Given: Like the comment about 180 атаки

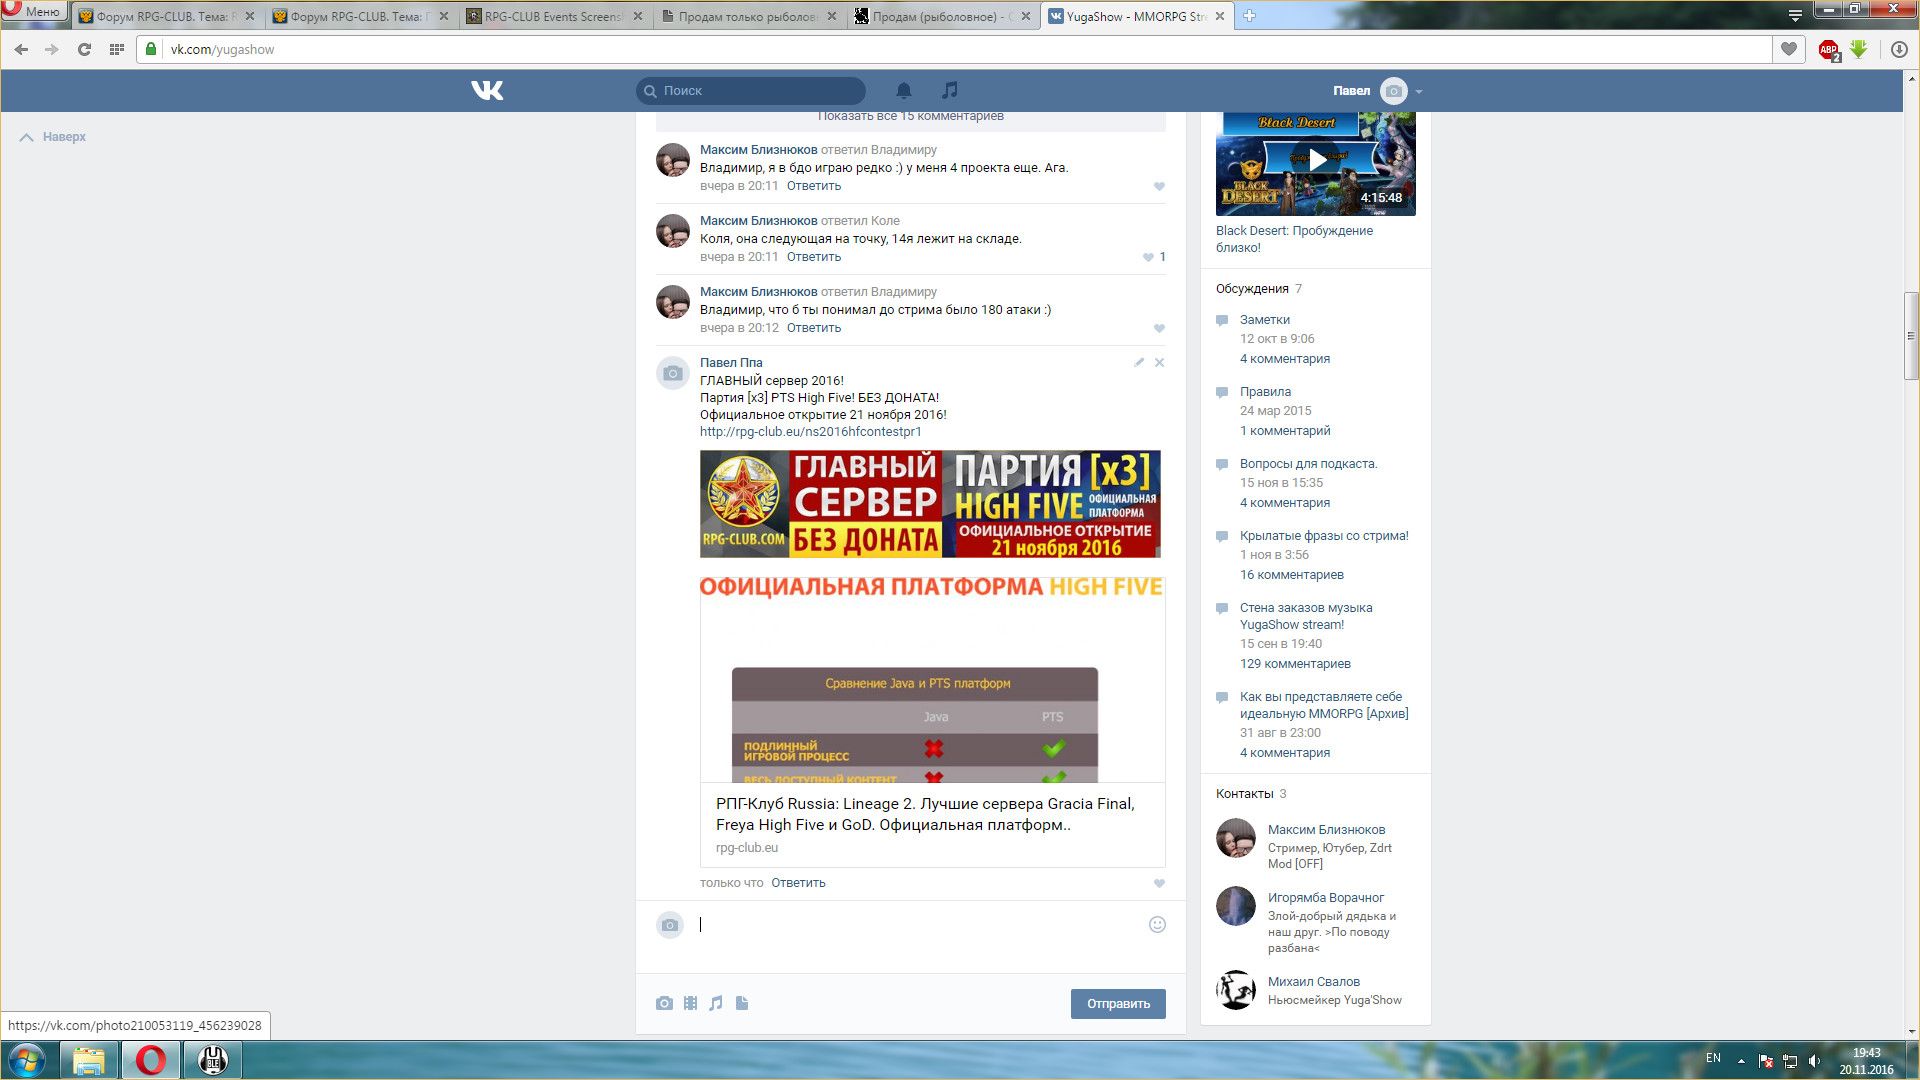Looking at the screenshot, I should point(1159,328).
